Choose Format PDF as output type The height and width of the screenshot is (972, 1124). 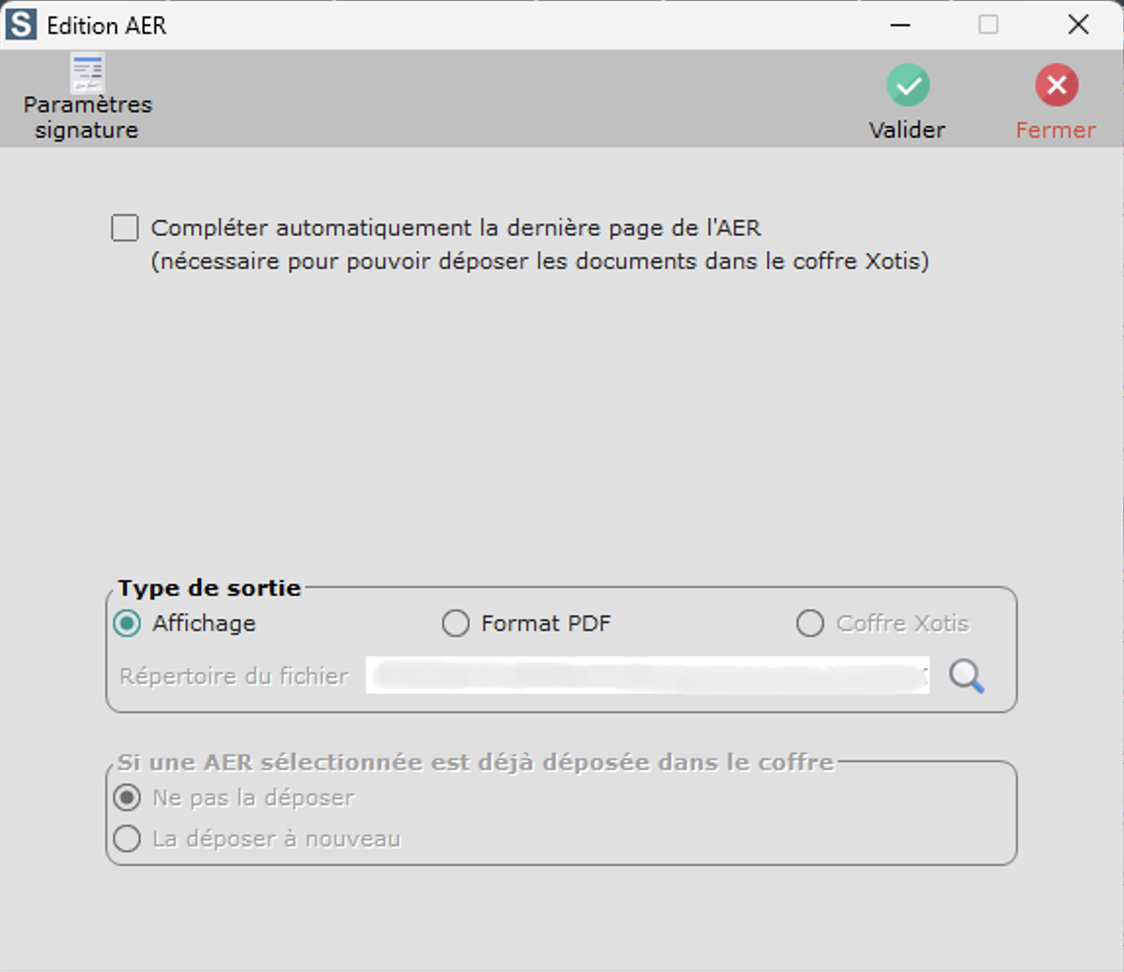455,624
